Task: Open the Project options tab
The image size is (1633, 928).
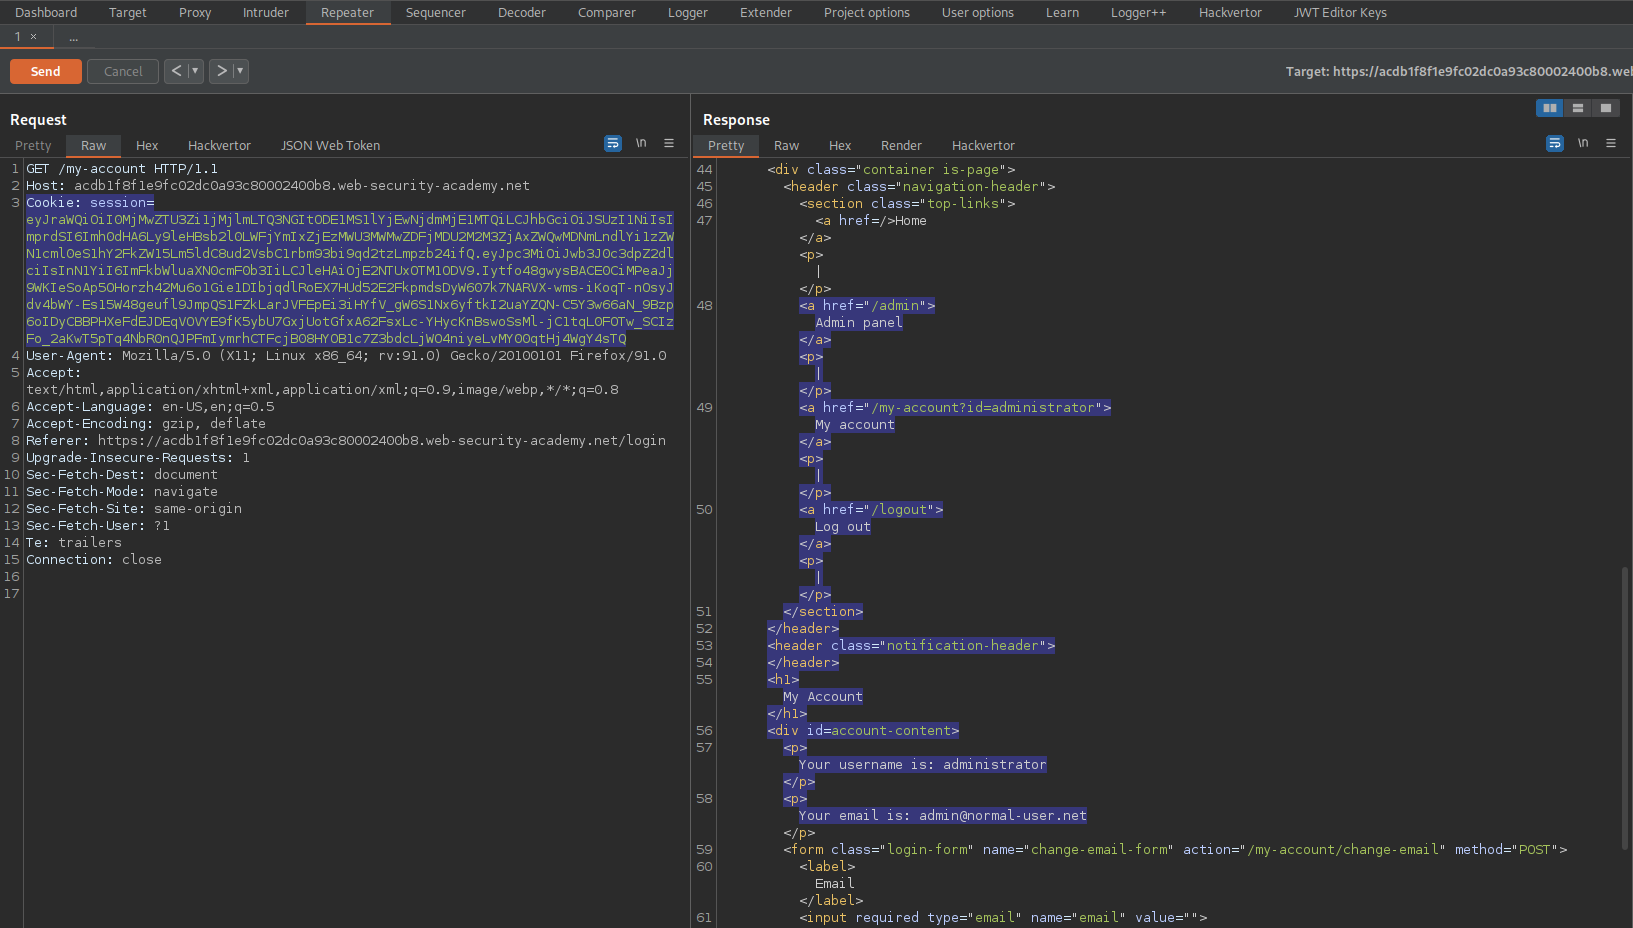Action: coord(867,13)
